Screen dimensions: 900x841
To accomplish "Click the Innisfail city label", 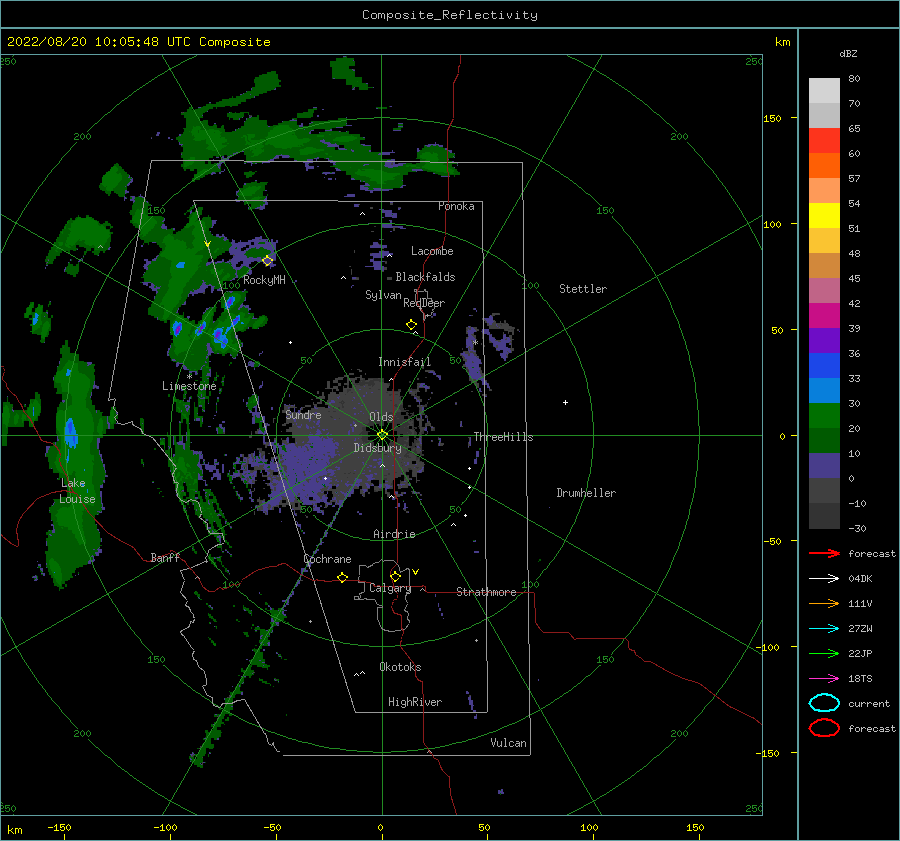I will pos(404,362).
